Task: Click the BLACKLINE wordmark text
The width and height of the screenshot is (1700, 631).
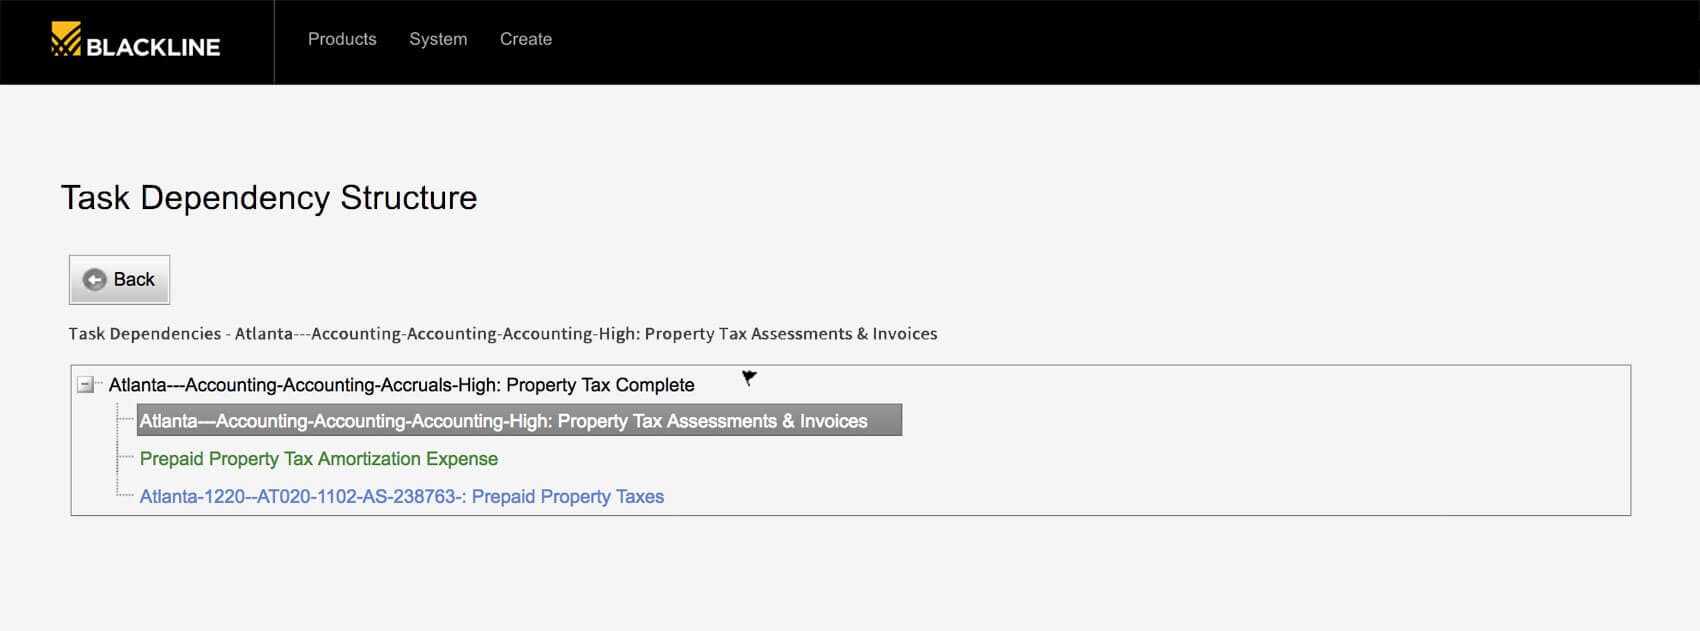Action: point(153,46)
